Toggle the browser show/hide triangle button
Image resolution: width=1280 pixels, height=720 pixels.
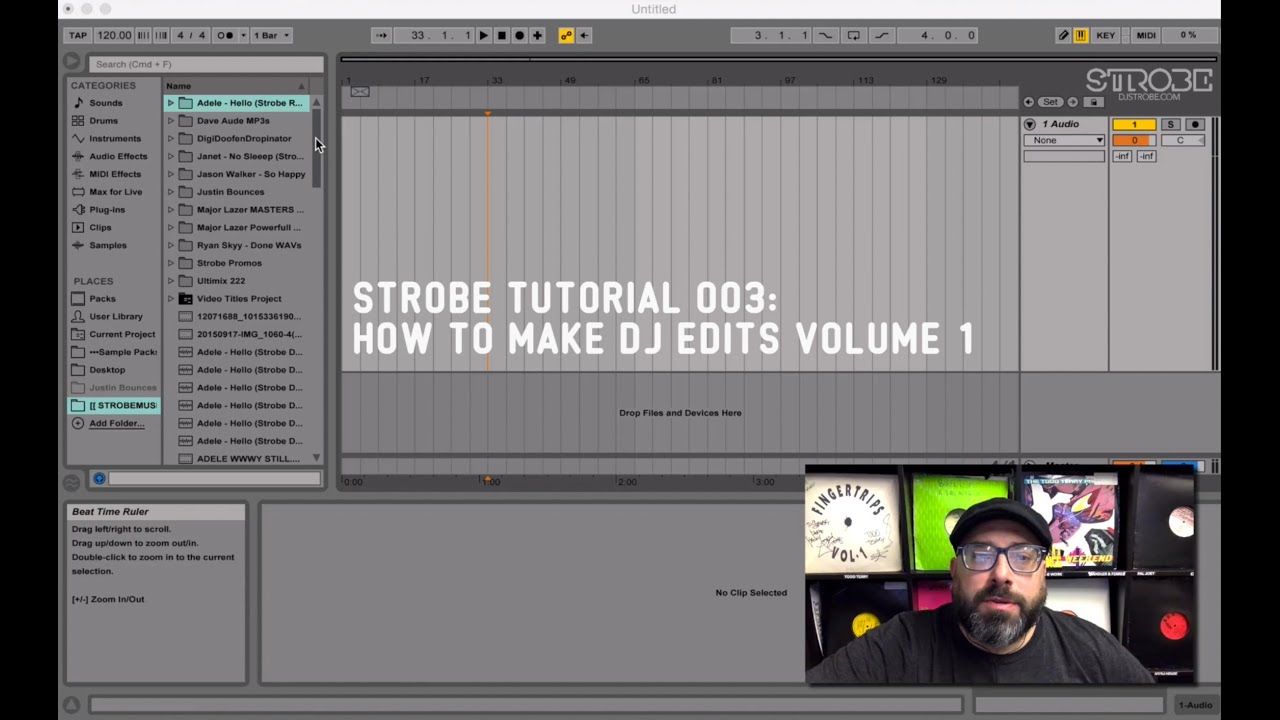[71, 63]
